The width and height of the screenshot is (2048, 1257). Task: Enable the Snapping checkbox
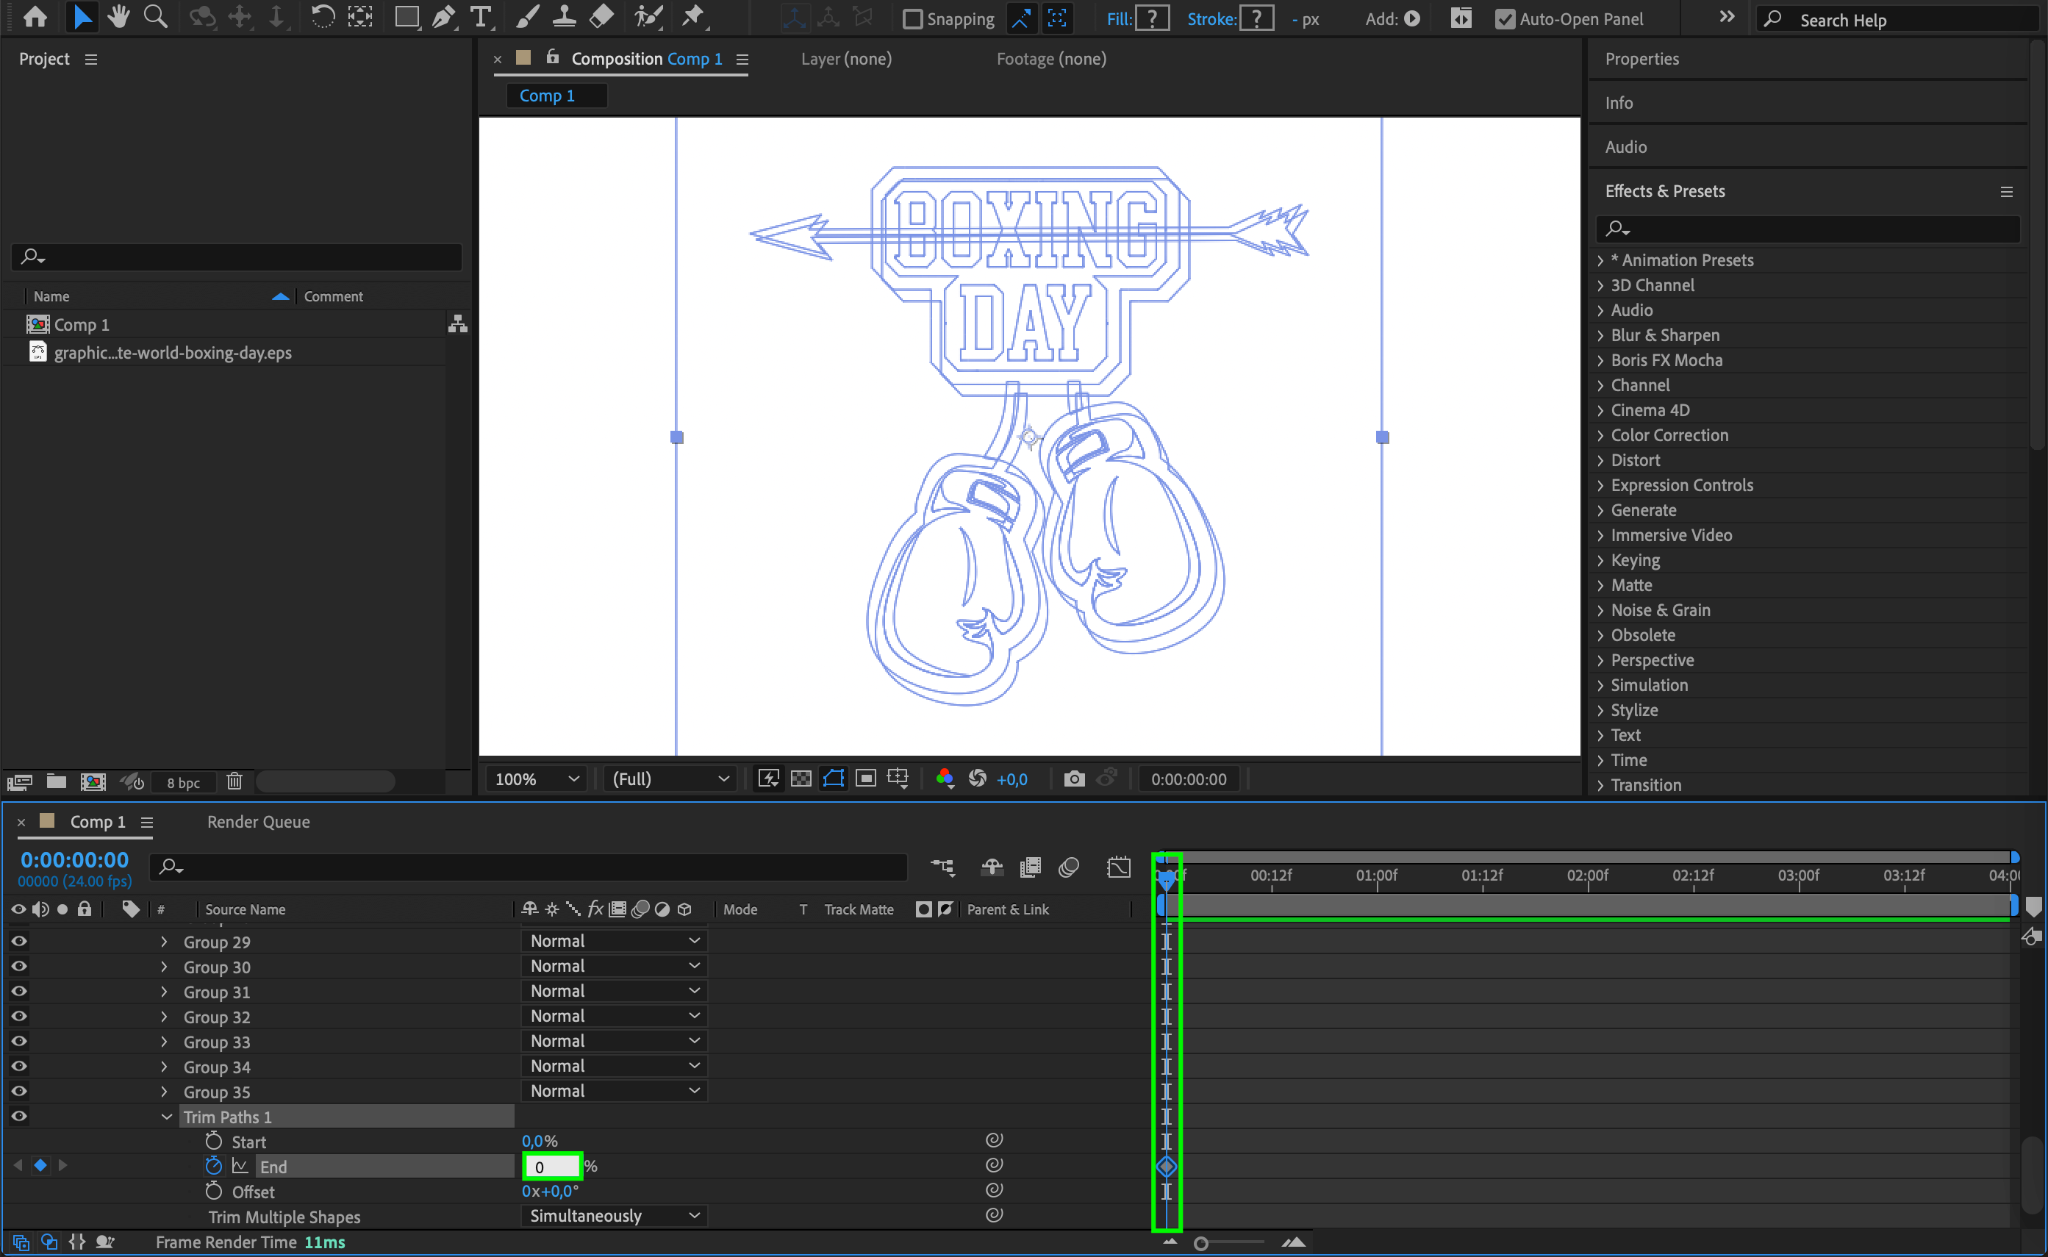coord(912,19)
